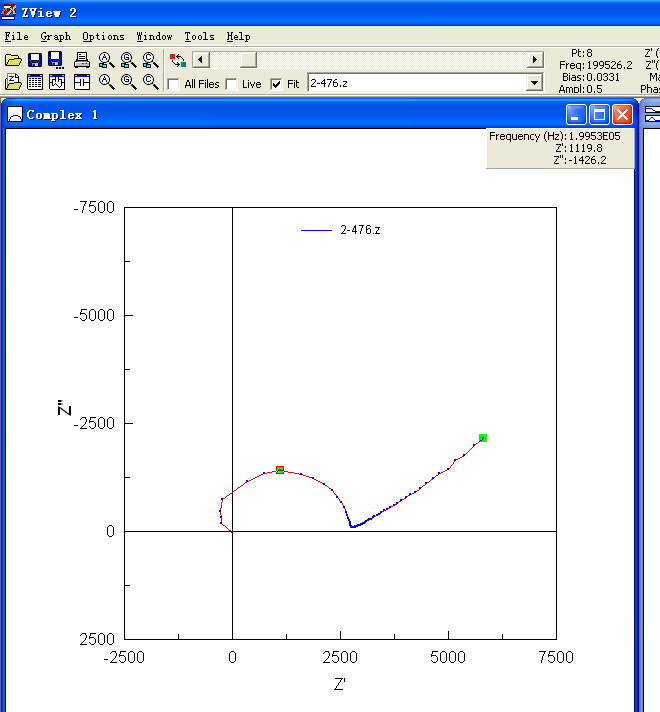Click the open data file Z folder icon
The height and width of the screenshot is (712, 660).
13,82
